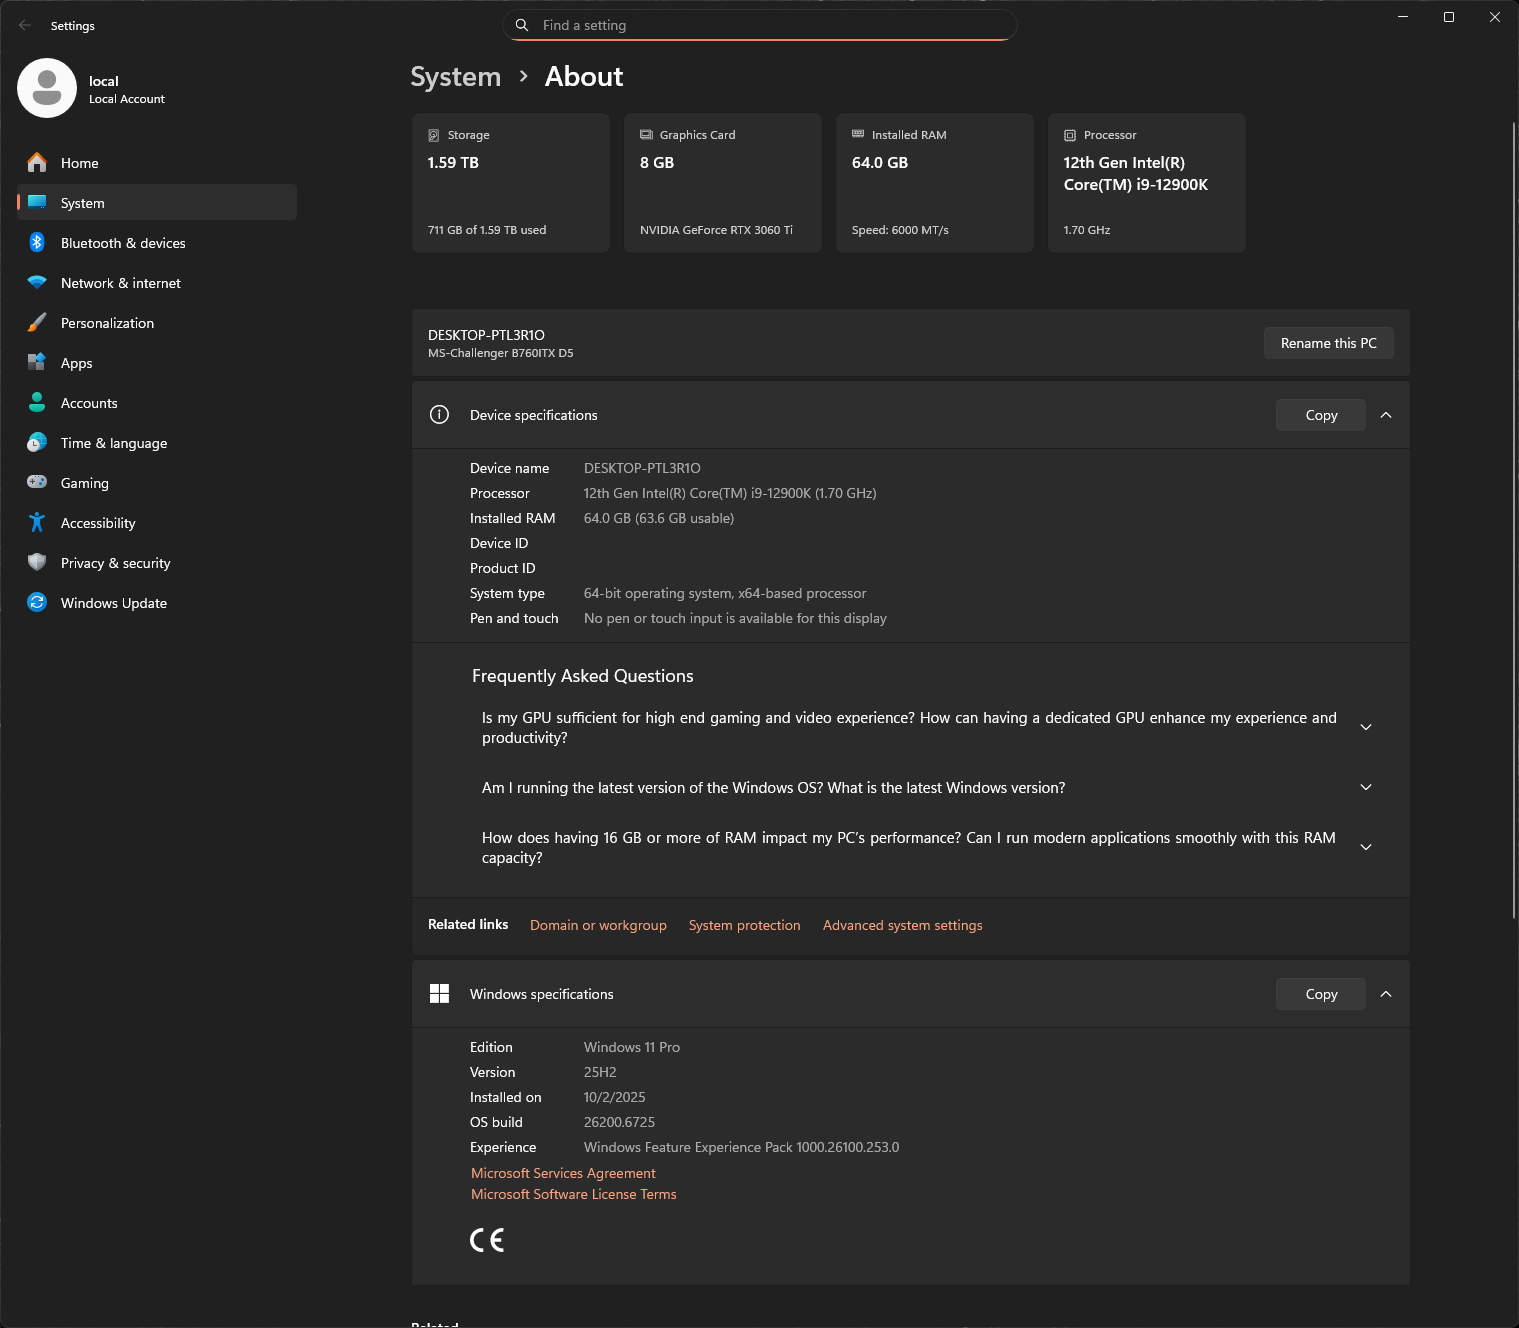
Task: Click the back arrow in title bar
Action: (x=25, y=25)
